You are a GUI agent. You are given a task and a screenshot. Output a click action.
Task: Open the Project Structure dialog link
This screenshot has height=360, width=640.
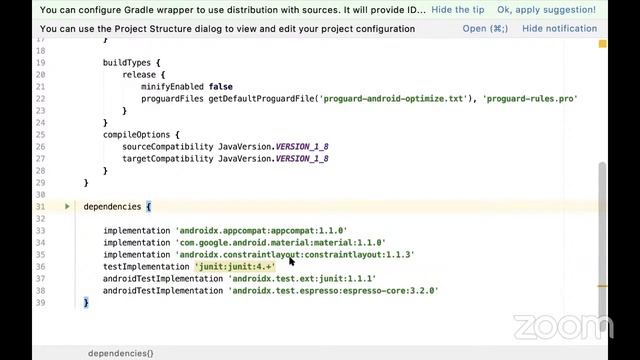(485, 29)
